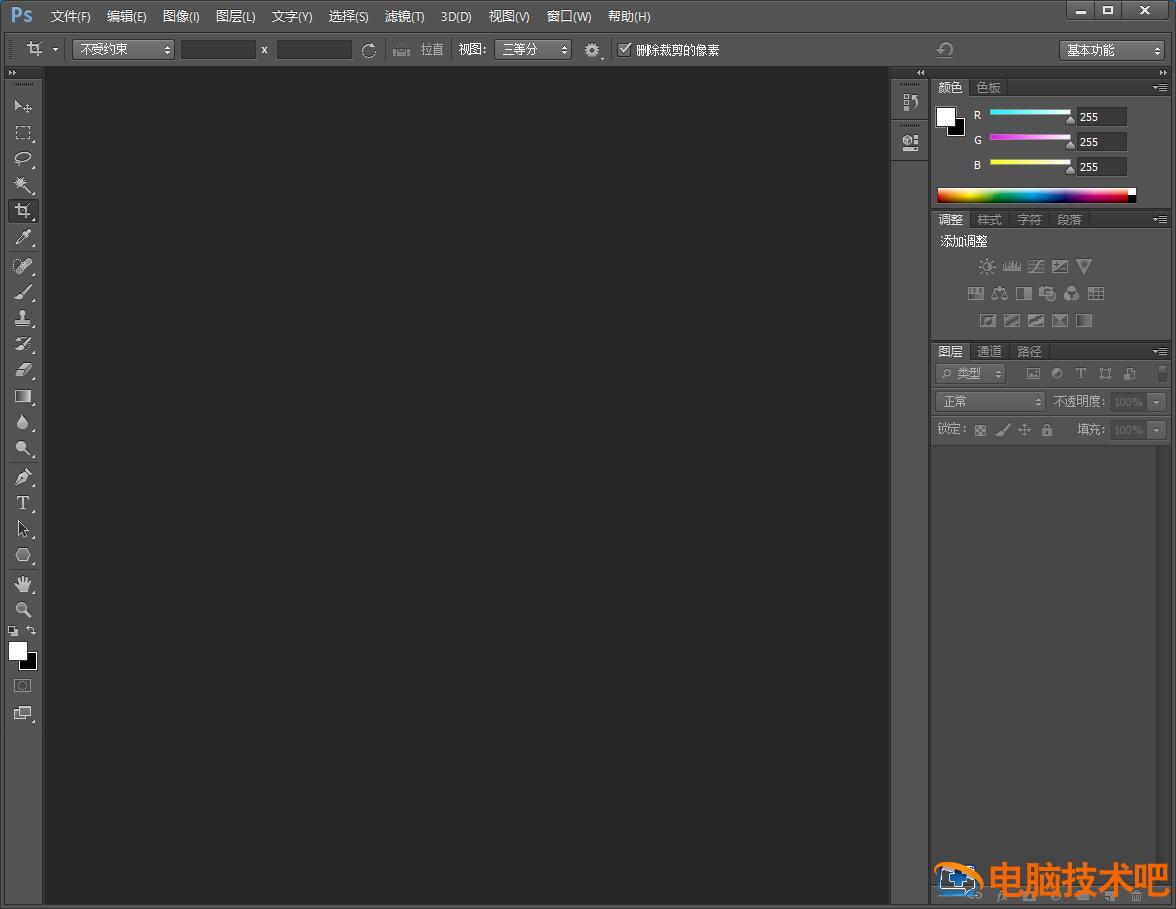The height and width of the screenshot is (909, 1176).
Task: Open fill slider dropdown arrow
Action: [1156, 430]
